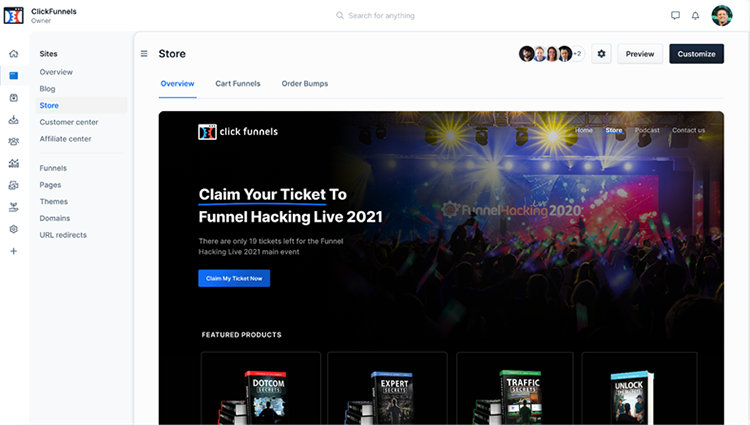Screen dimensions: 750x425
Task: Open the Expert Secrets product card
Action: point(387,388)
